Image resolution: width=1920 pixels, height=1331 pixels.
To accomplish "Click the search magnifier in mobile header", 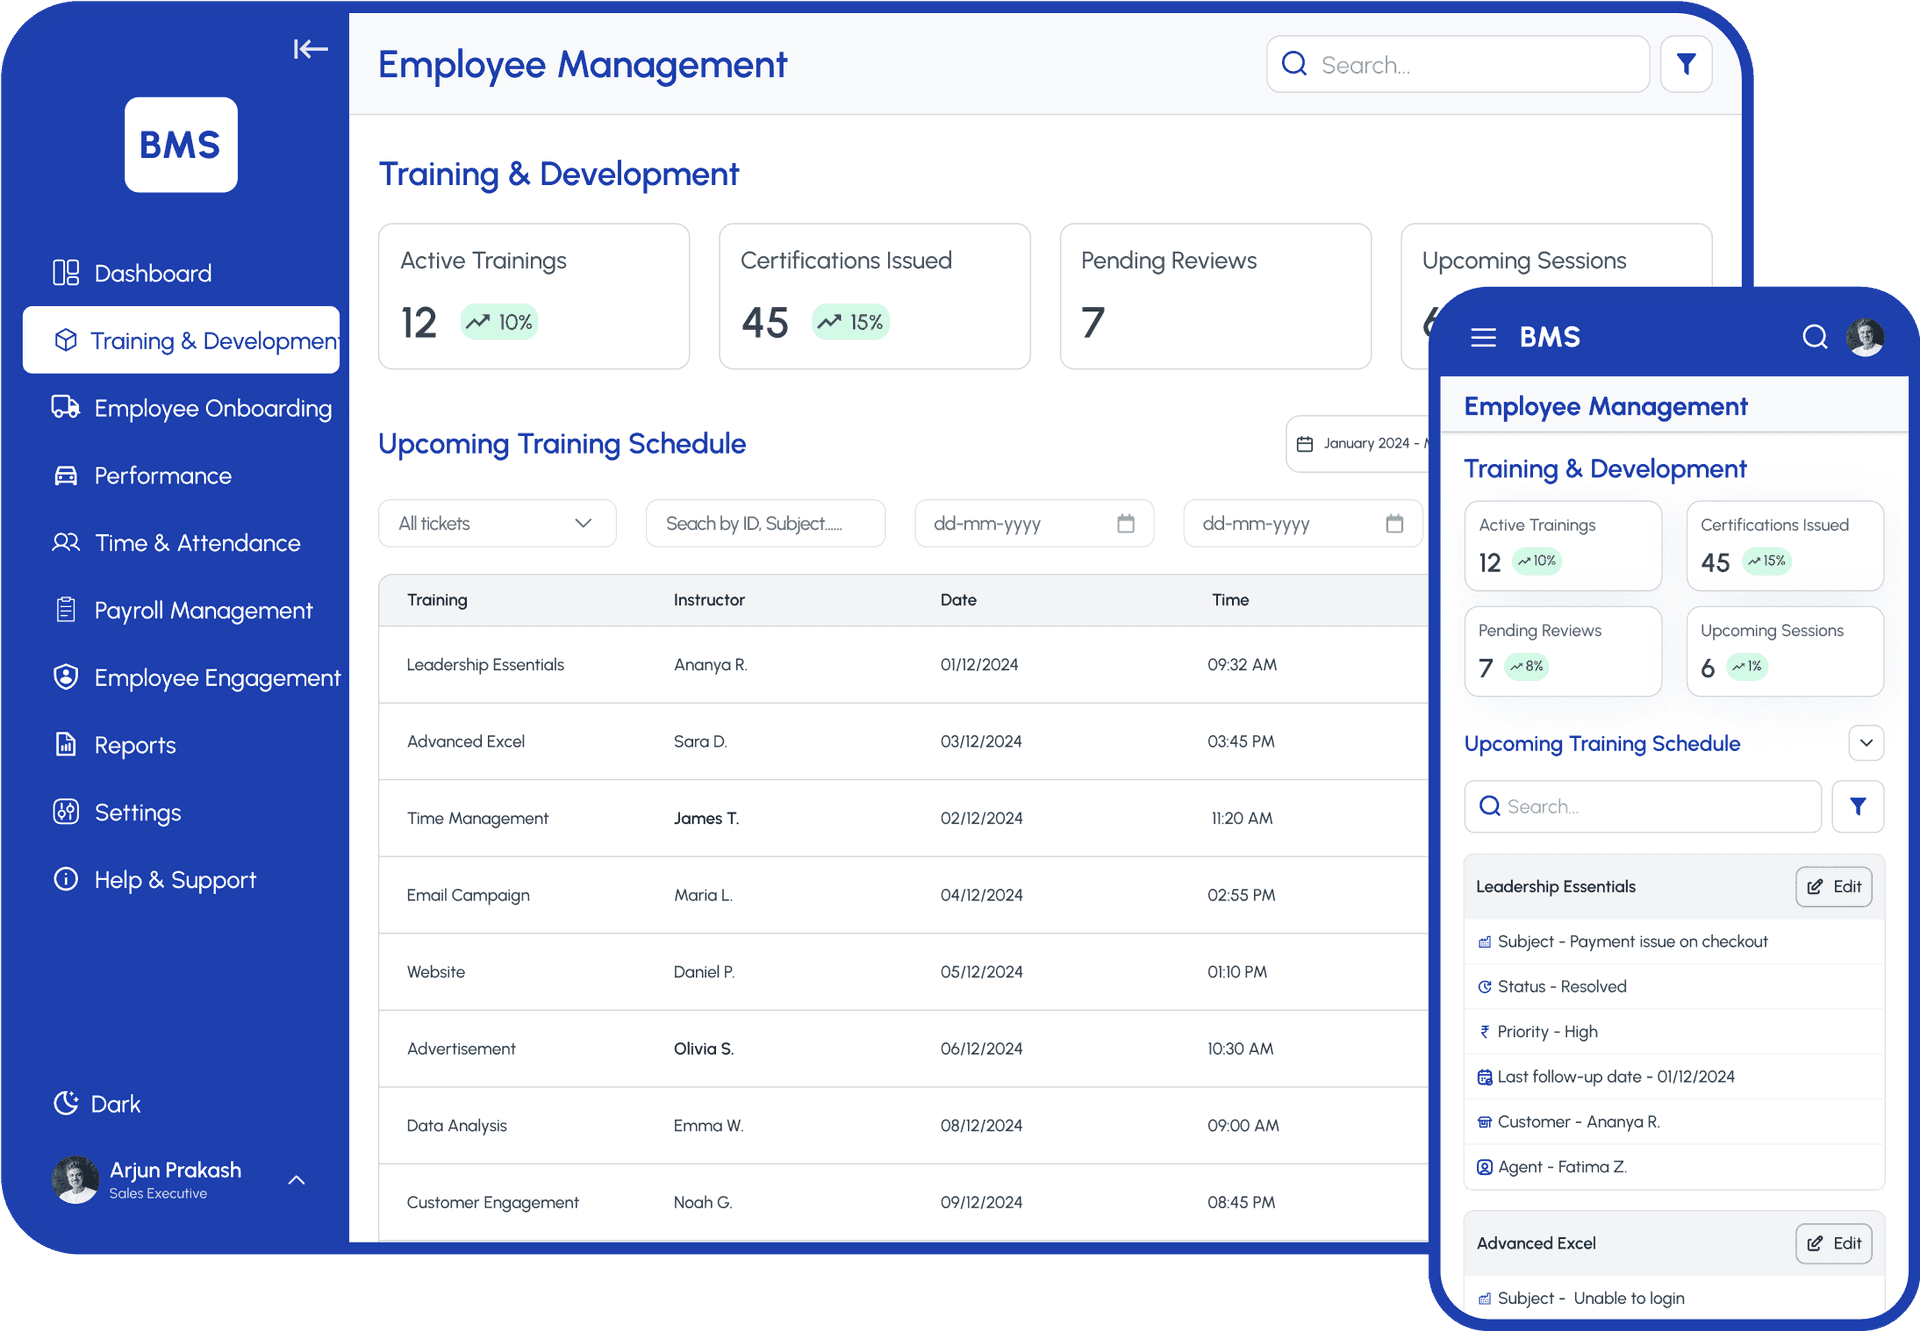I will (1815, 337).
